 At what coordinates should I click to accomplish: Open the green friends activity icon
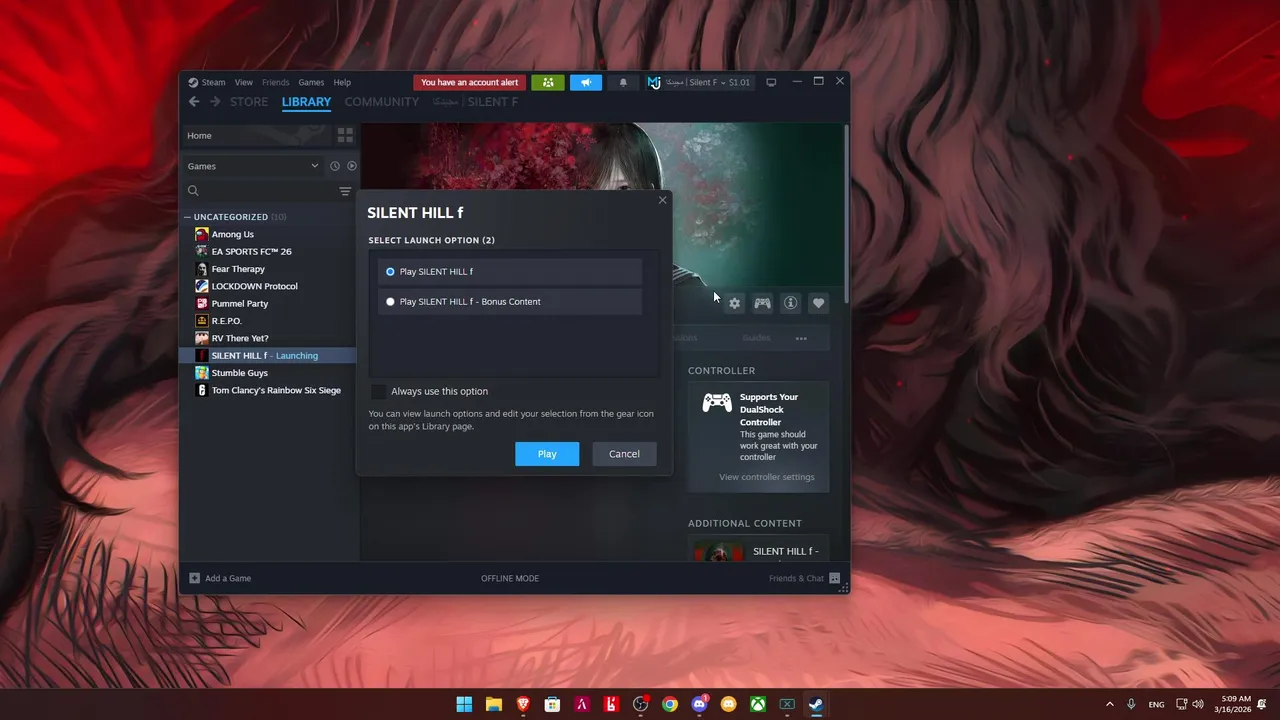pos(548,82)
